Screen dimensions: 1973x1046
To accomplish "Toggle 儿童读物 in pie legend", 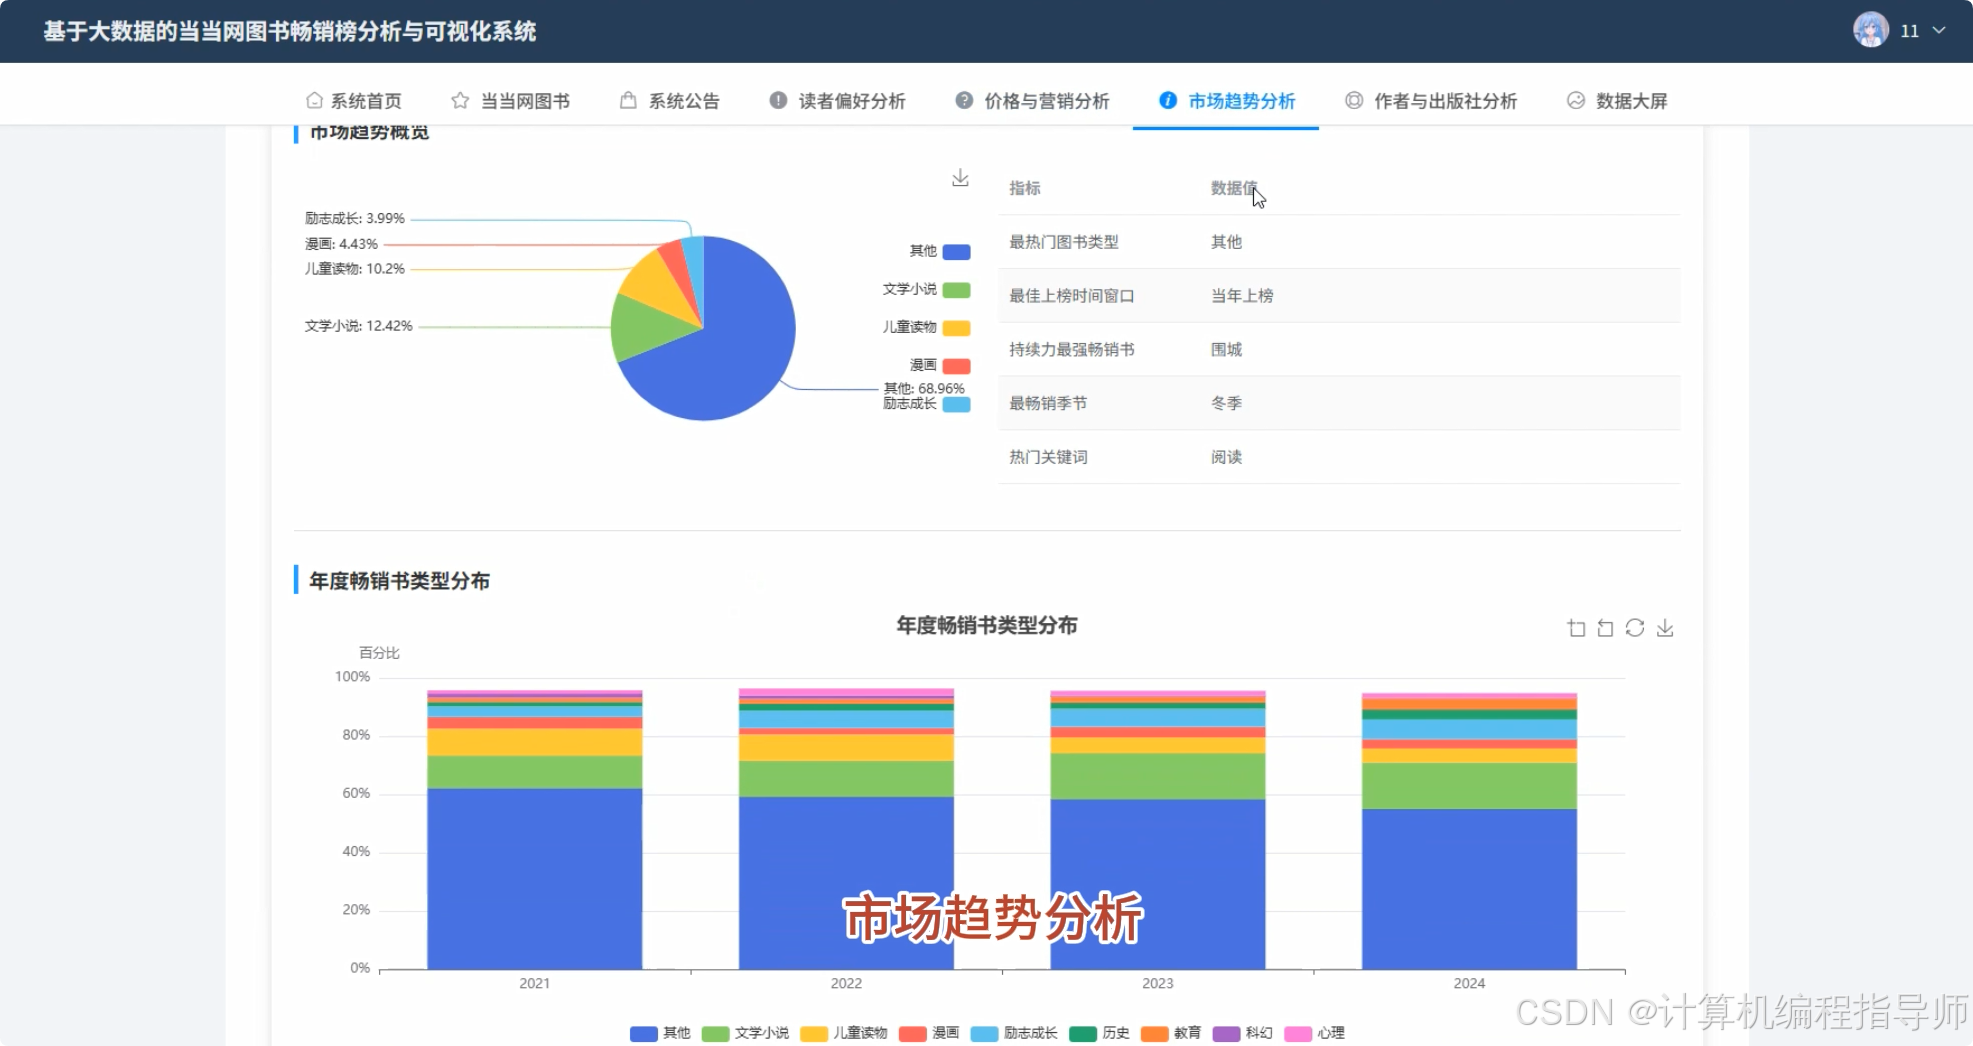I will coord(926,327).
